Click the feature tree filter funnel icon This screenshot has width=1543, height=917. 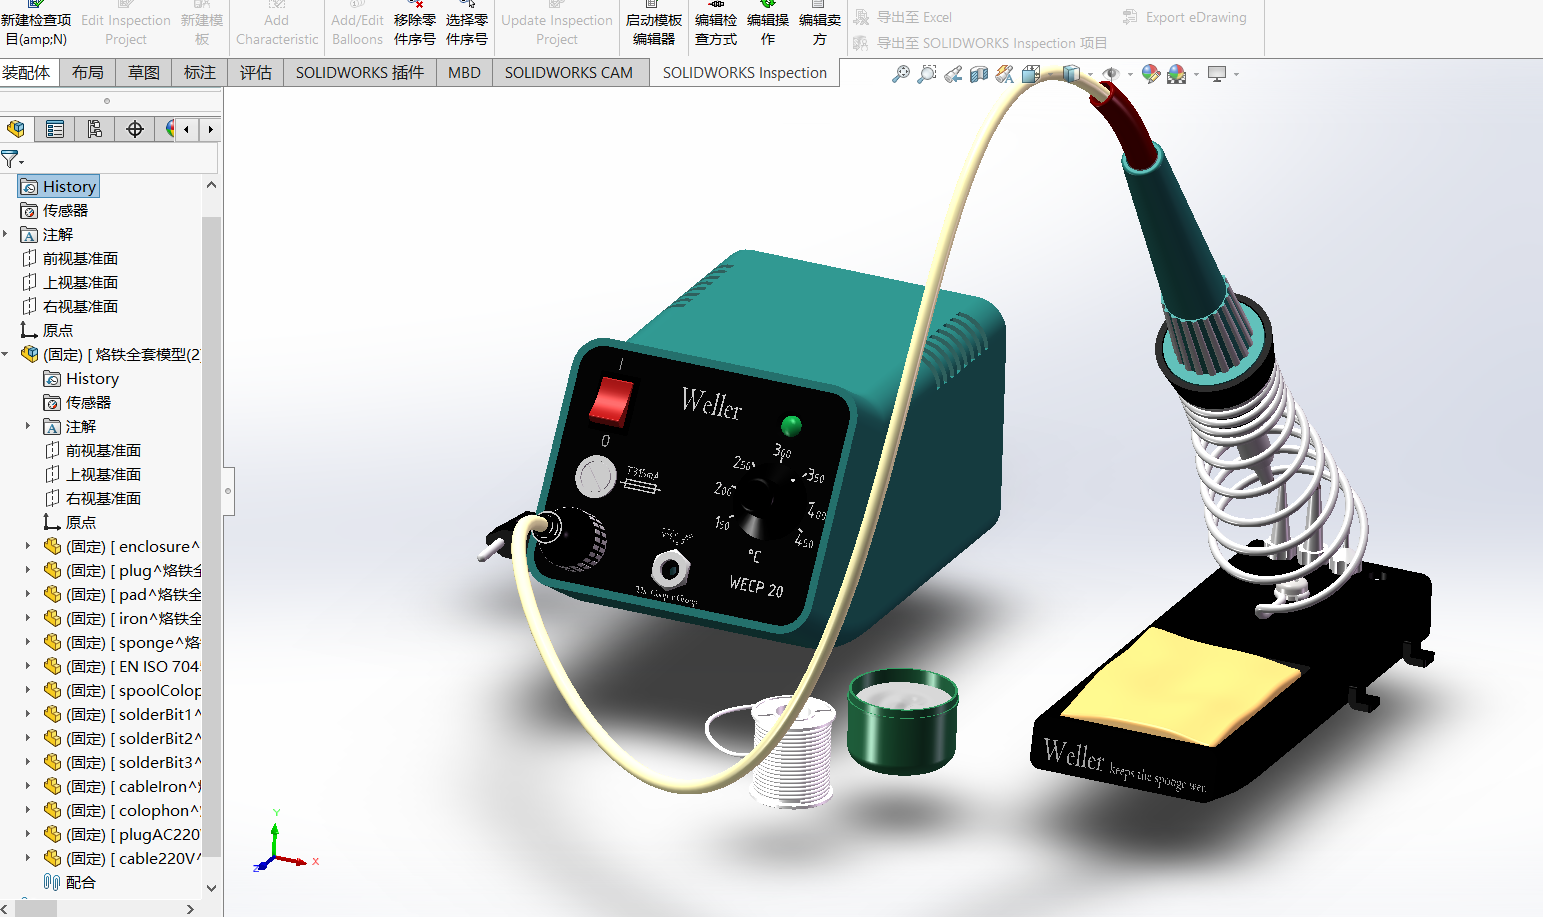10,159
